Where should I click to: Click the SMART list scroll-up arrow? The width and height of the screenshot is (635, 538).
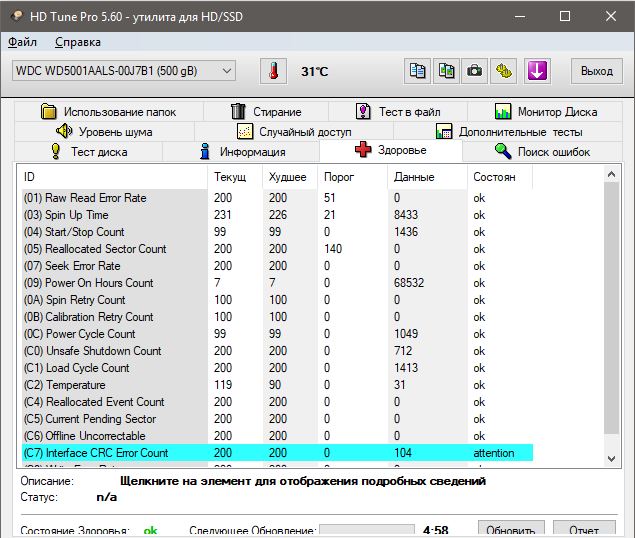point(612,174)
